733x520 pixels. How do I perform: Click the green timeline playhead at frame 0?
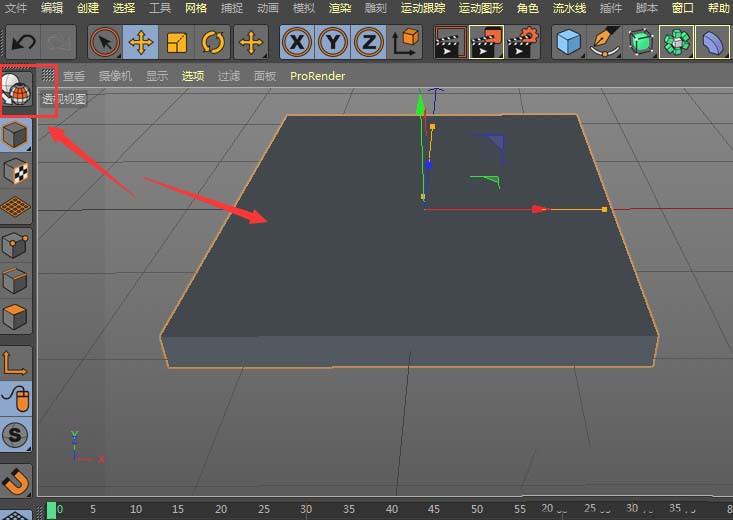click(x=51, y=510)
